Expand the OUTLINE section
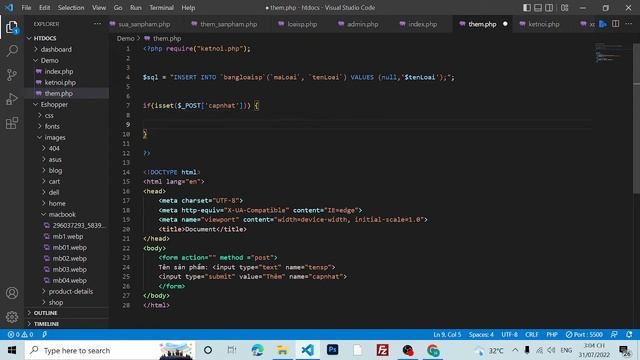Image resolution: width=640 pixels, height=360 pixels. click(x=45, y=313)
